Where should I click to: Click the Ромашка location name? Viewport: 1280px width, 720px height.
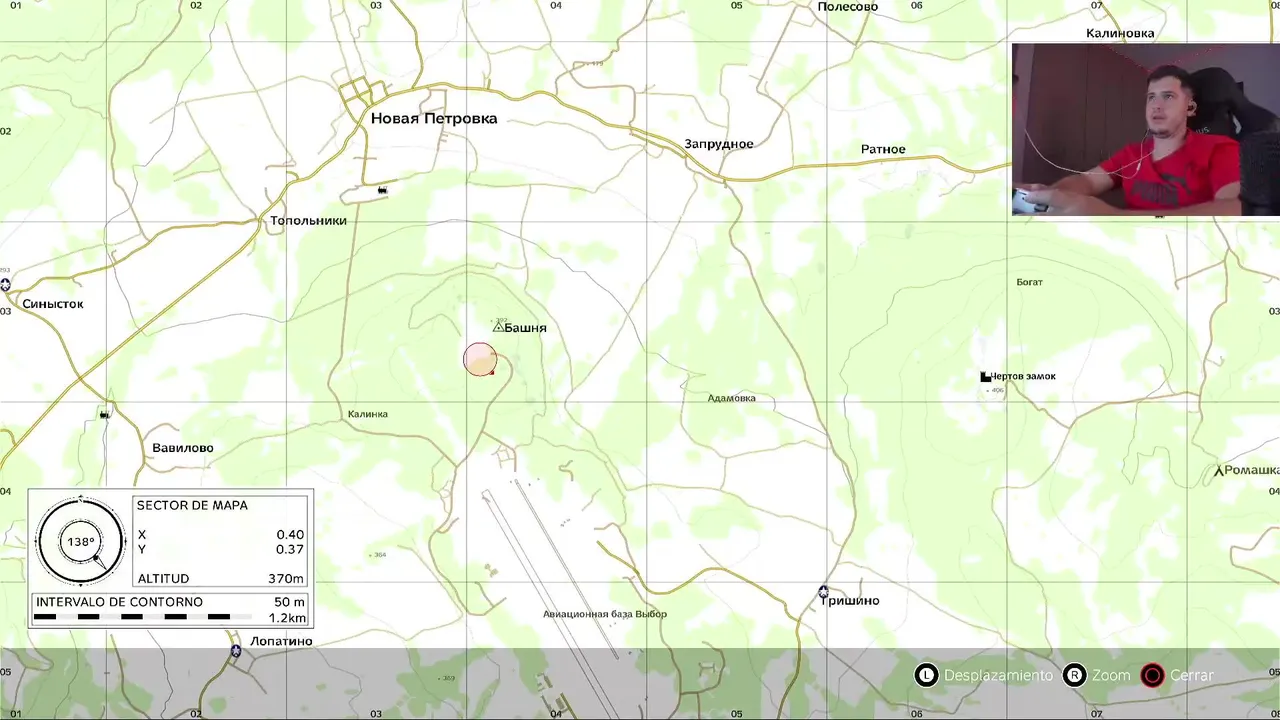tap(1252, 470)
